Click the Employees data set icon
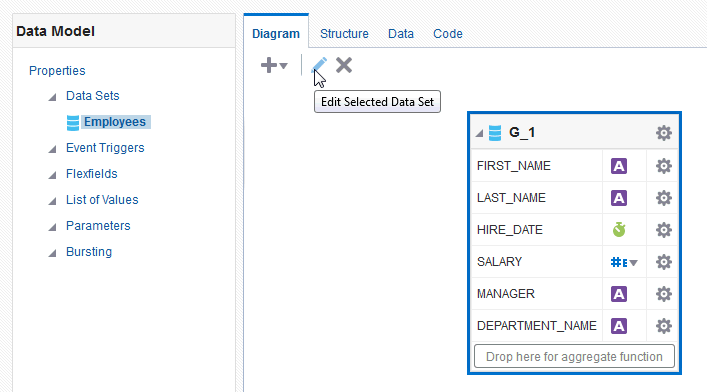 (73, 123)
